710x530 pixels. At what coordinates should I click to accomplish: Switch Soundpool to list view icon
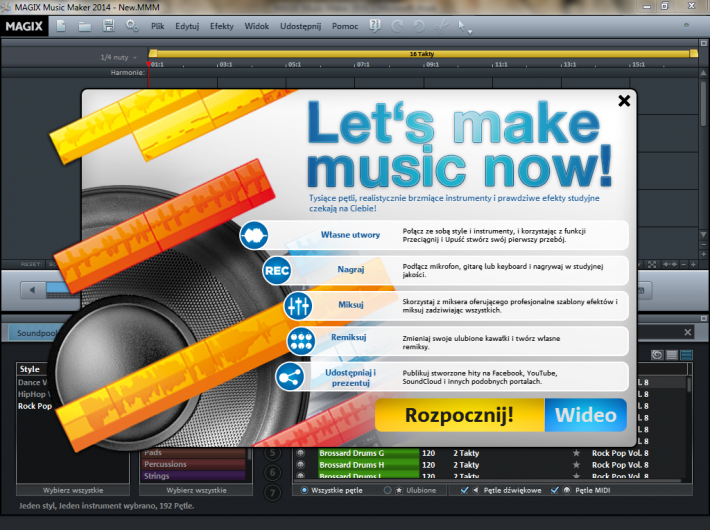(x=672, y=355)
